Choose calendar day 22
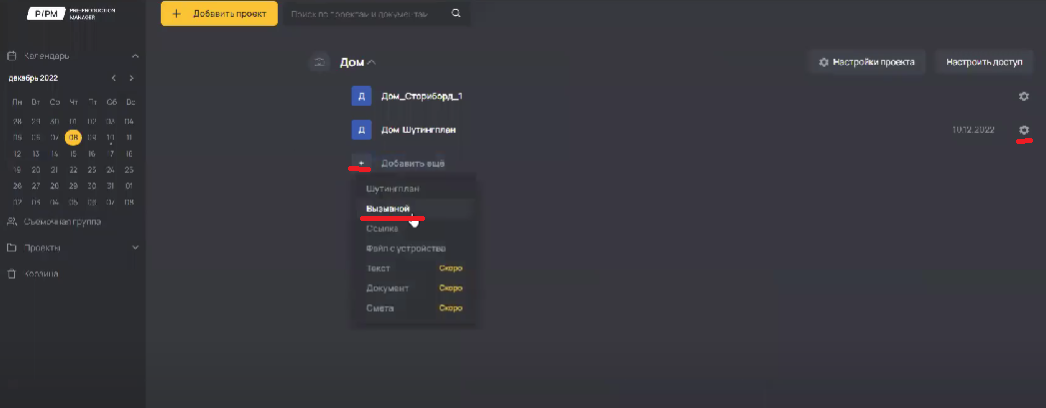Screen dimensions: 1046x408 (x=73, y=169)
